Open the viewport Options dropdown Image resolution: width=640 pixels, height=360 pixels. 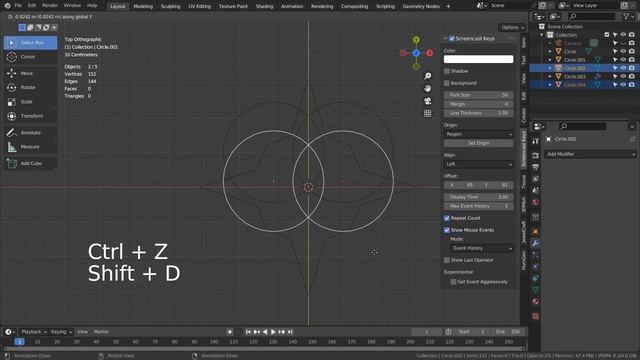point(512,27)
